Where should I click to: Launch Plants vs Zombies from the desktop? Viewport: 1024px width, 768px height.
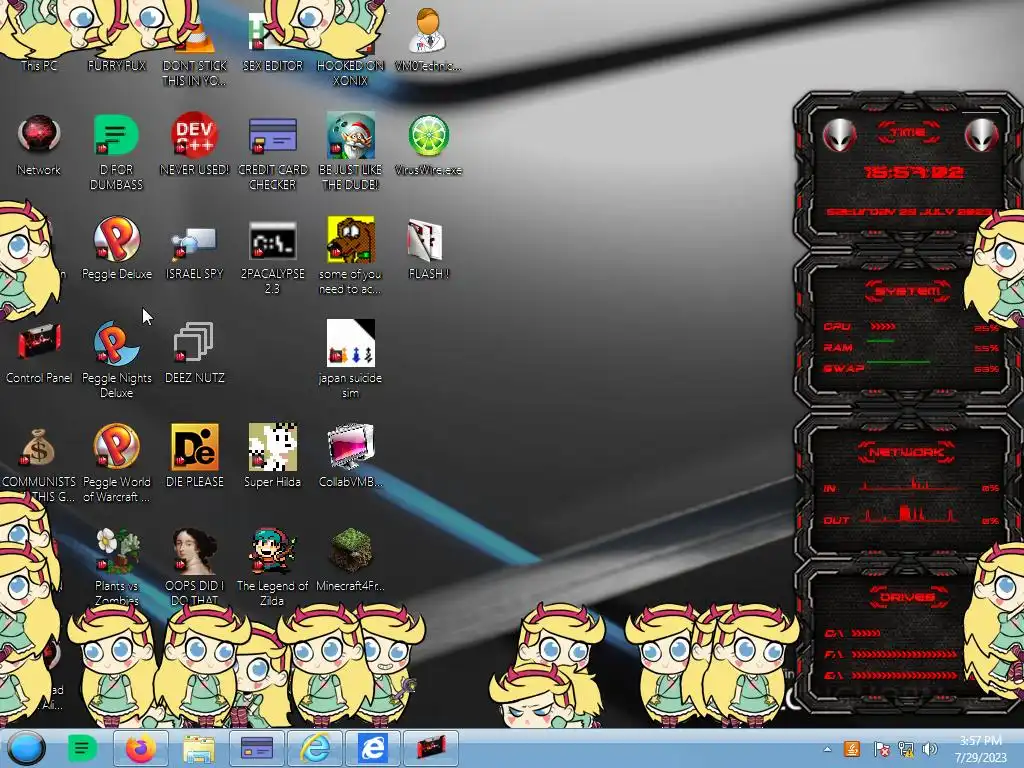click(x=116, y=551)
